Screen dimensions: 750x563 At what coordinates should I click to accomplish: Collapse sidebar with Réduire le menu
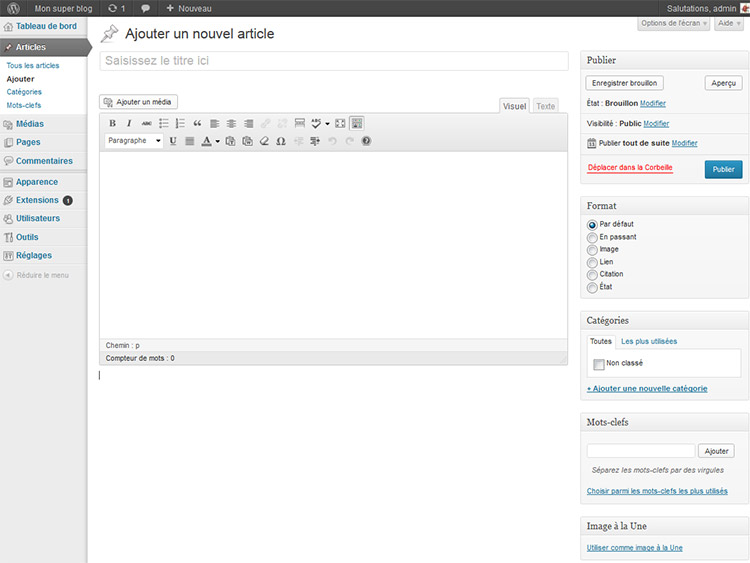coord(36,275)
